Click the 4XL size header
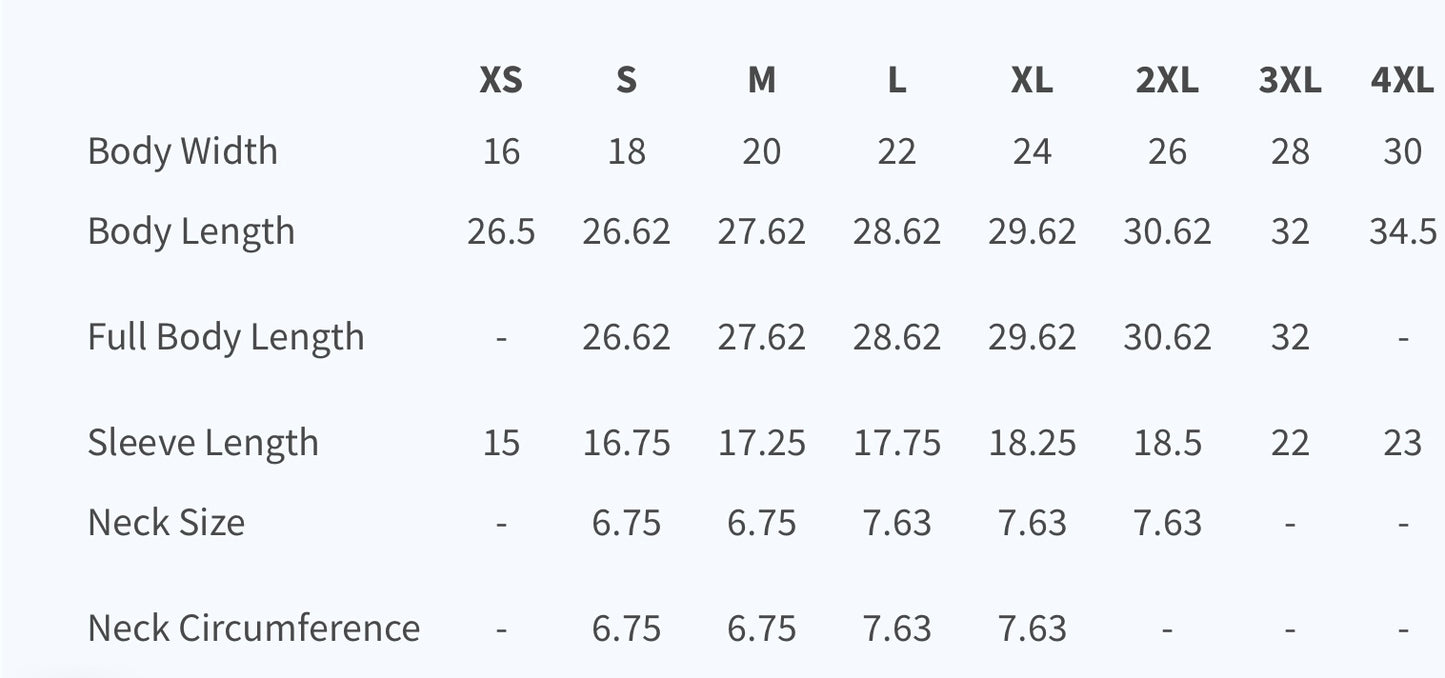The image size is (1445, 678). pos(1402,80)
